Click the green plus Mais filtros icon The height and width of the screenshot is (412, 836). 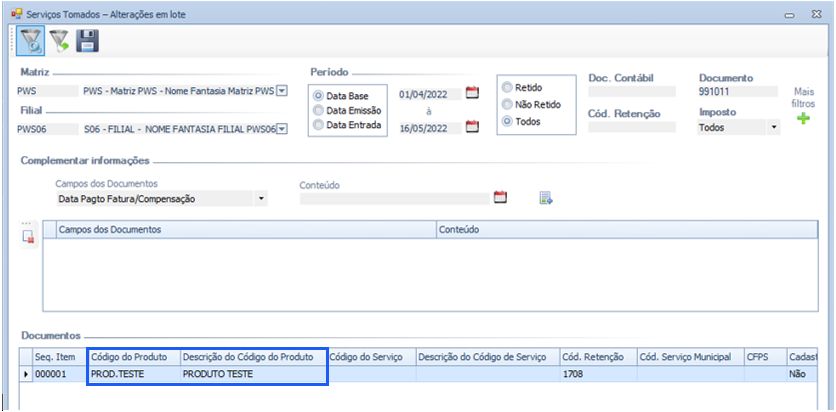[x=803, y=118]
